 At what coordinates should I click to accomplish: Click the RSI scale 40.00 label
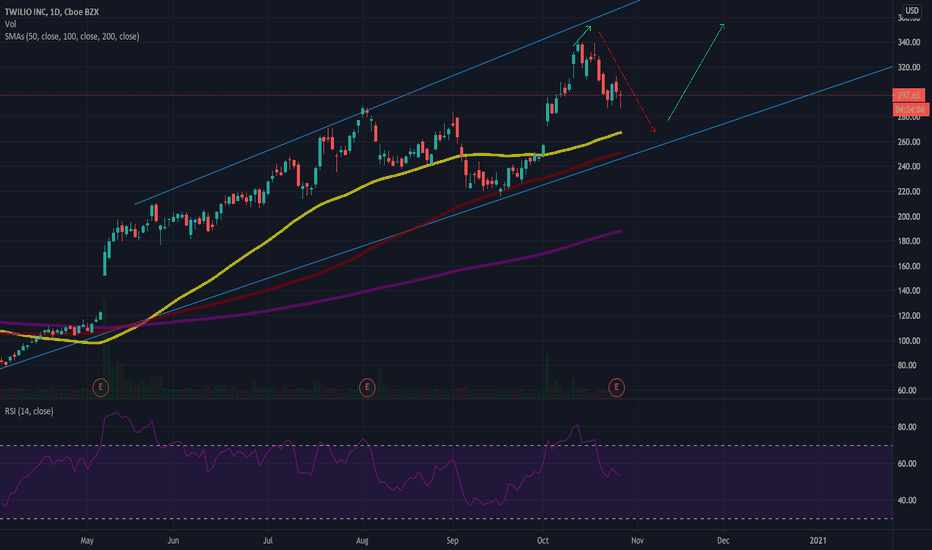(906, 501)
